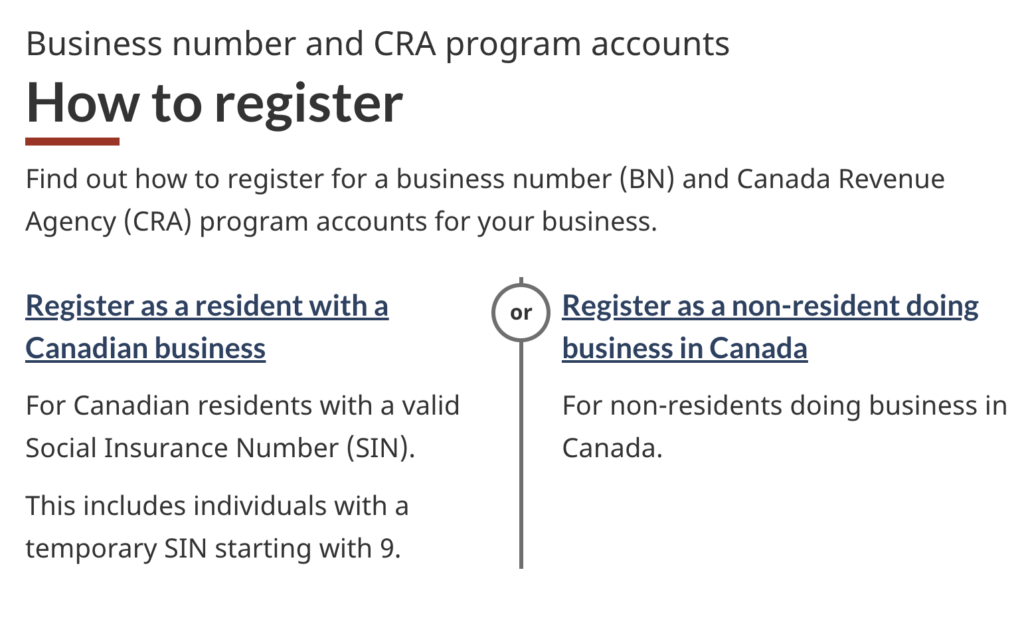The height and width of the screenshot is (618, 1024).
Task: Click the 'How to register' main heading
Action: tap(214, 103)
